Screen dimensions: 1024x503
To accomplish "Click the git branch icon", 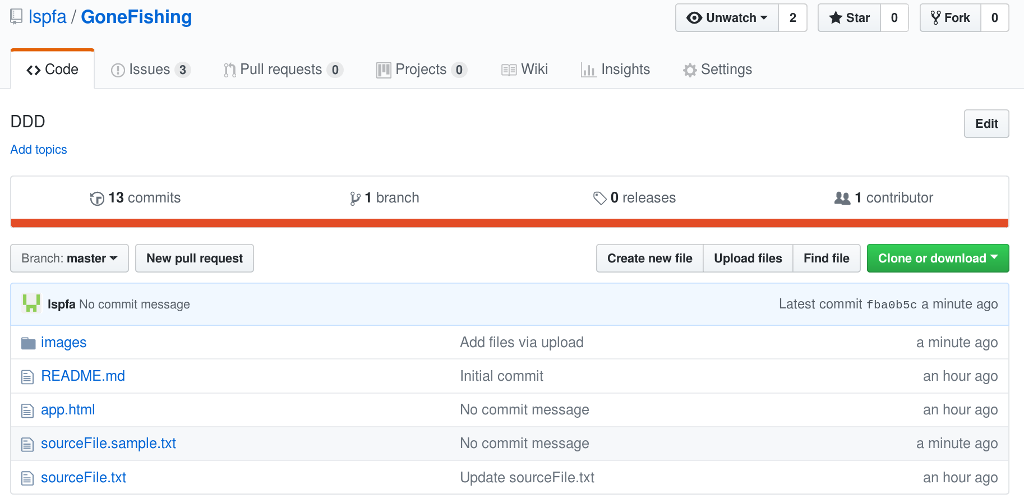I will point(355,198).
